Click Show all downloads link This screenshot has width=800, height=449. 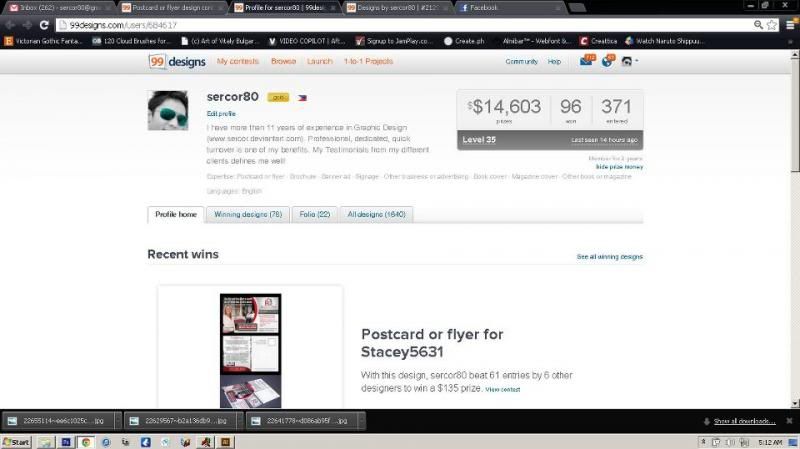(744, 421)
